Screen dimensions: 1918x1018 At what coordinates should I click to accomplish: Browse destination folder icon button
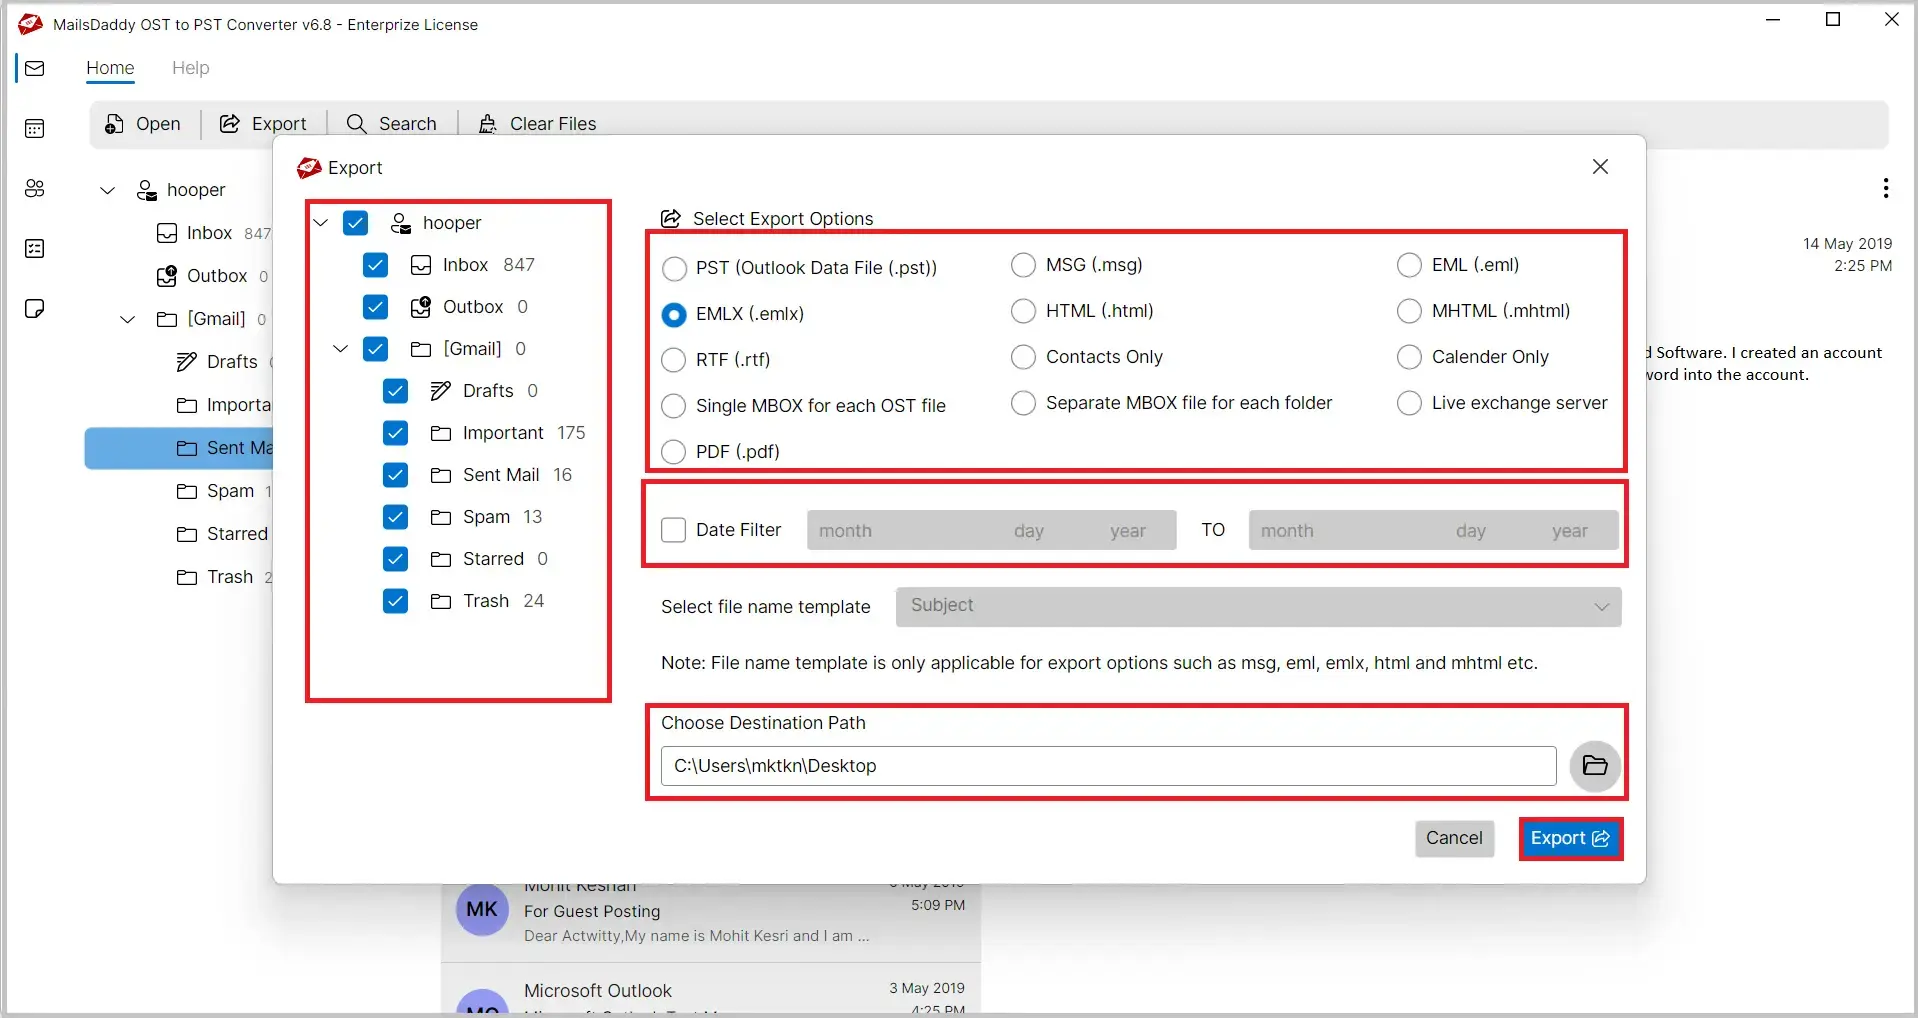1595,766
